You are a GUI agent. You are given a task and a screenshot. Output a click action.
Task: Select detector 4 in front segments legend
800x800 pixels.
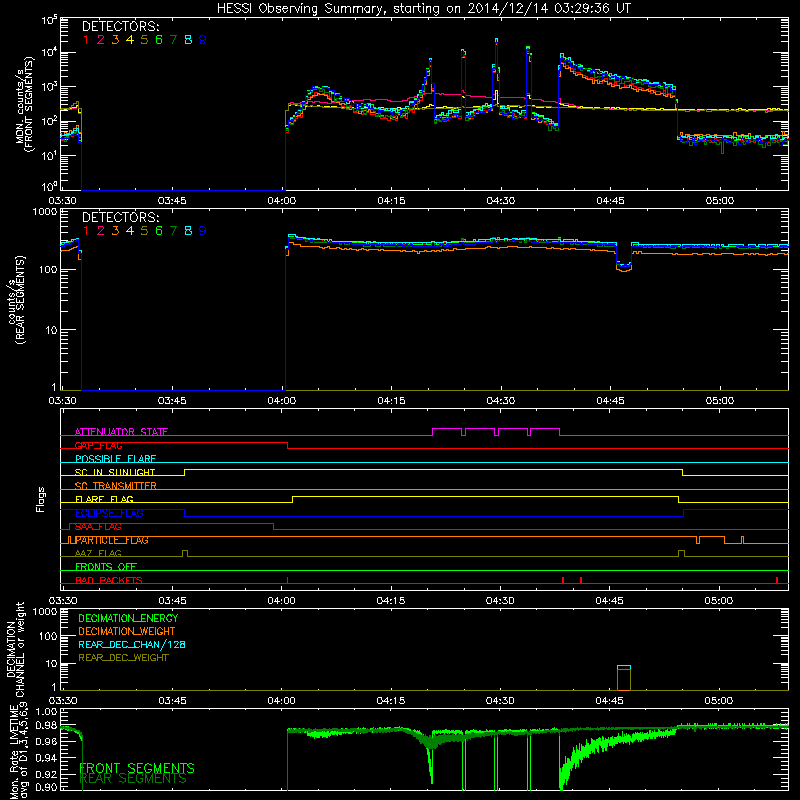click(130, 40)
